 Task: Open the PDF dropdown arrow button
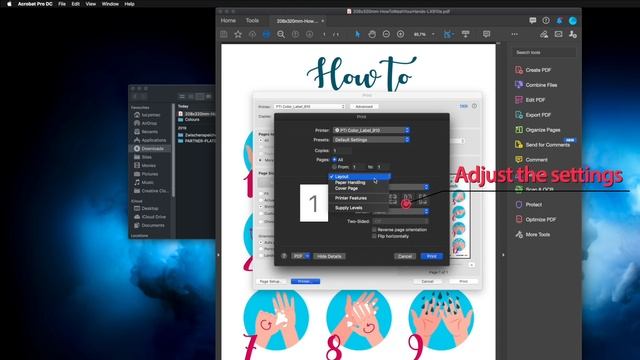(307, 256)
